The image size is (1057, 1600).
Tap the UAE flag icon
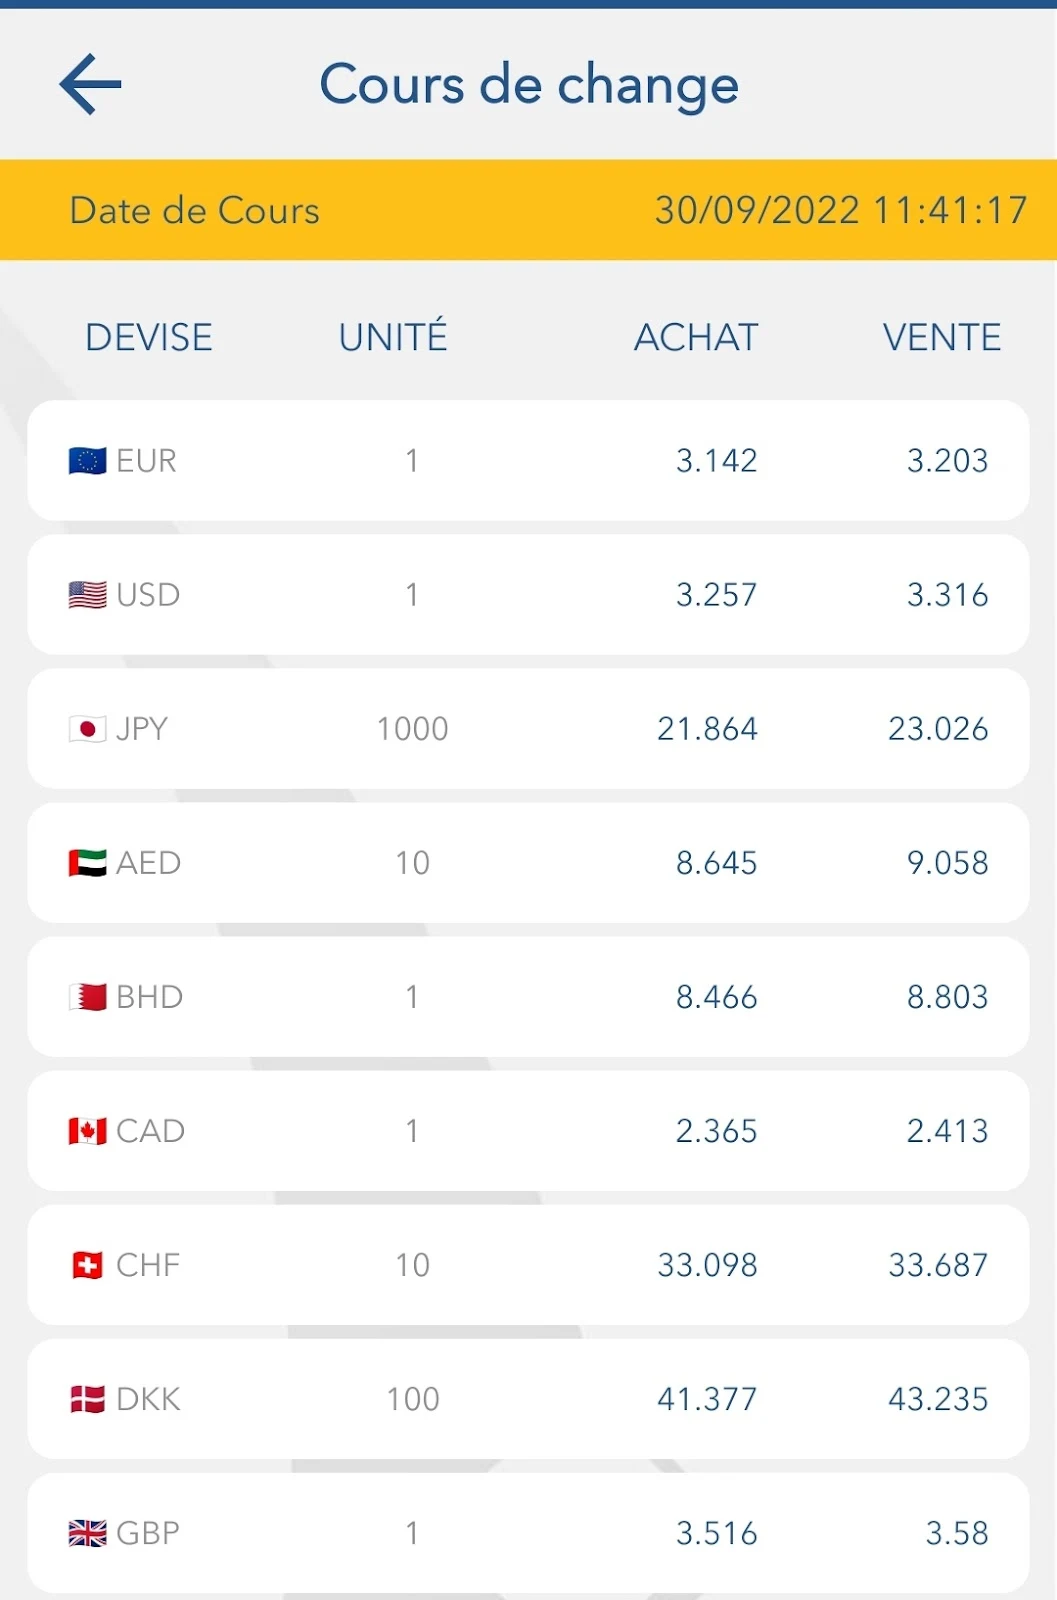(x=87, y=863)
